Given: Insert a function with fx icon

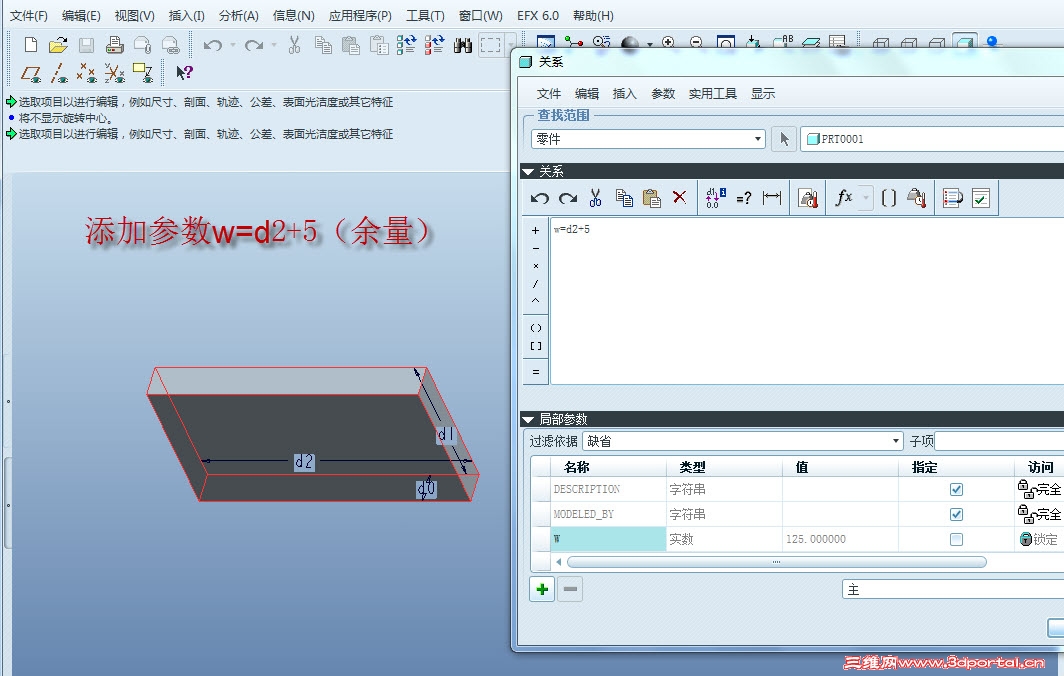Looking at the screenshot, I should (x=843, y=198).
